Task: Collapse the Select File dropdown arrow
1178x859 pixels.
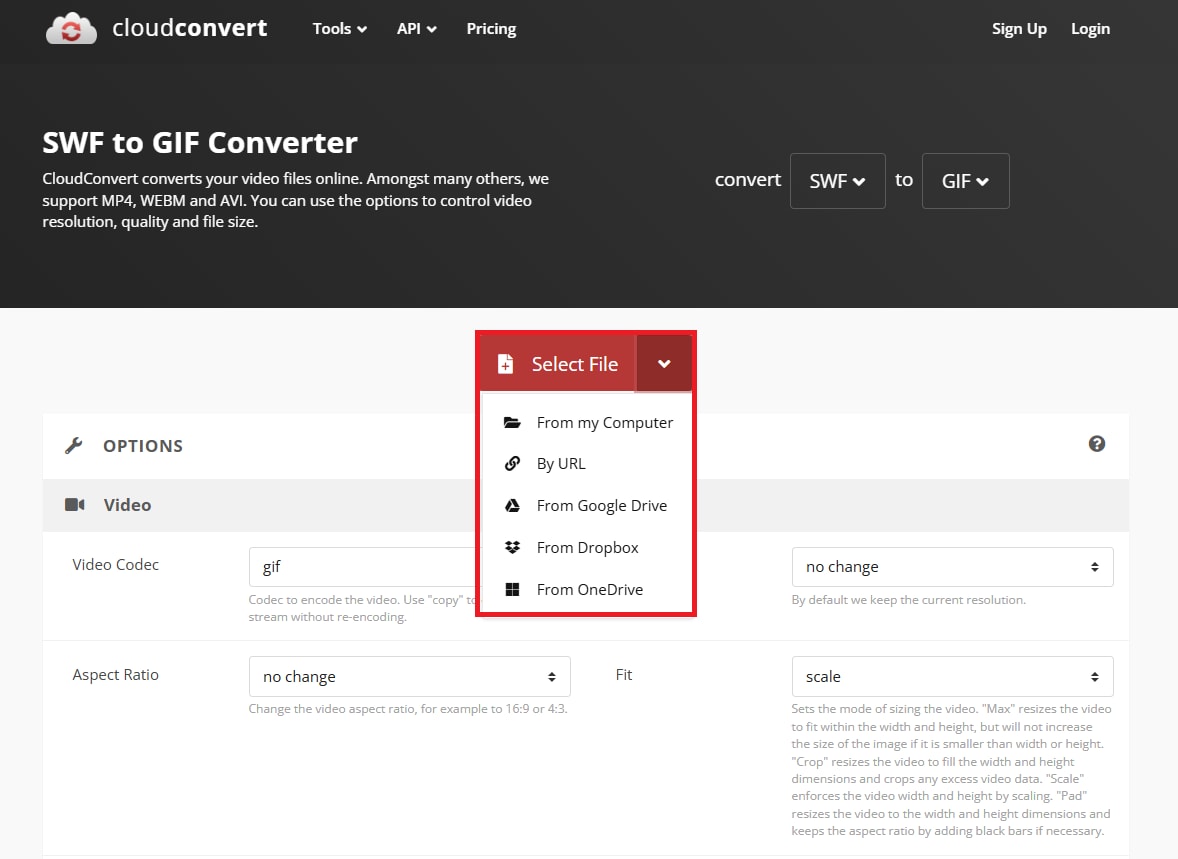Action: [664, 364]
